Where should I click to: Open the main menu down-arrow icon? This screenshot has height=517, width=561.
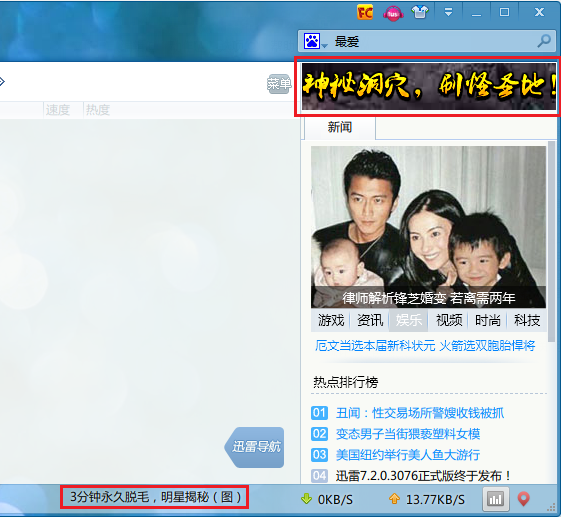[448, 13]
